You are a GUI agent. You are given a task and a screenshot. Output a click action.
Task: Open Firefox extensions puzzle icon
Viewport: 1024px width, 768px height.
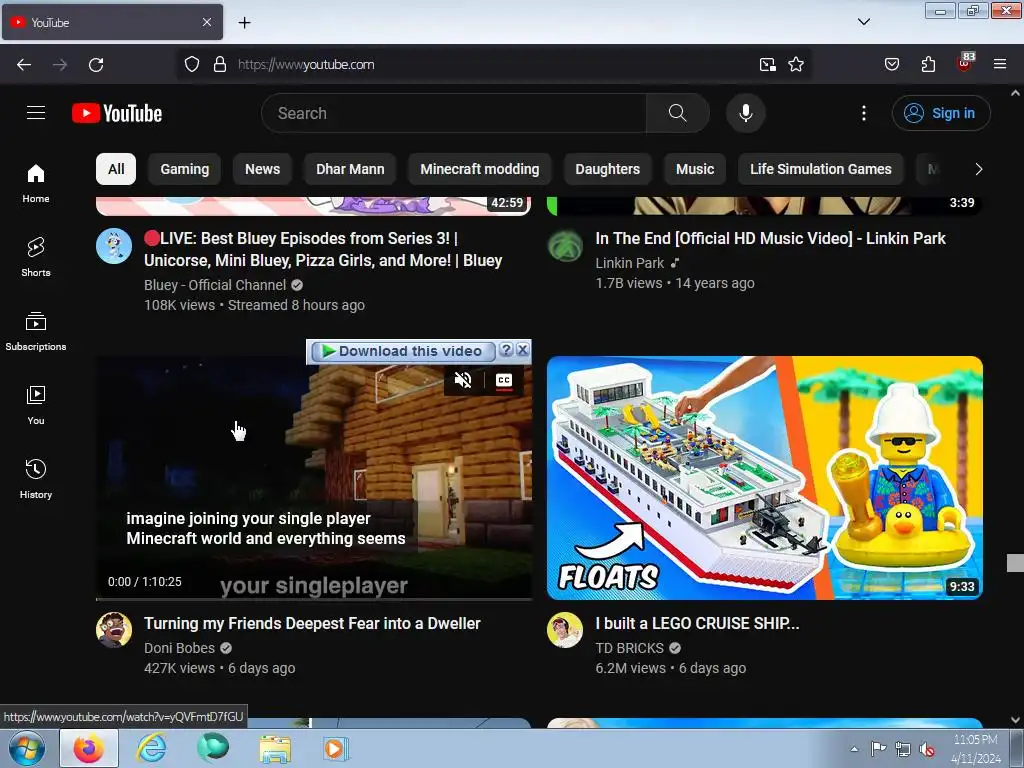928,64
